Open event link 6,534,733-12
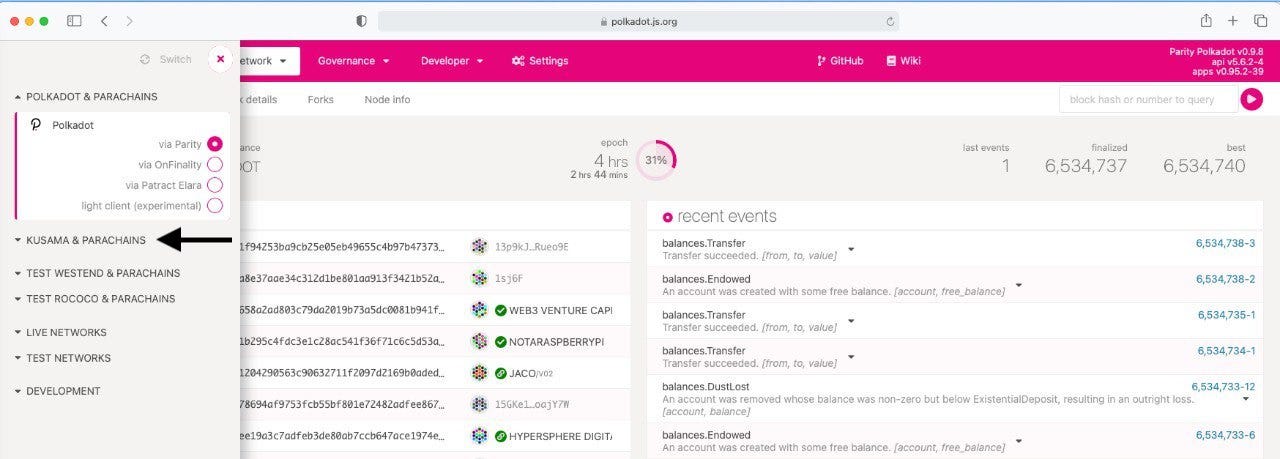Image resolution: width=1280 pixels, height=459 pixels. (1223, 387)
